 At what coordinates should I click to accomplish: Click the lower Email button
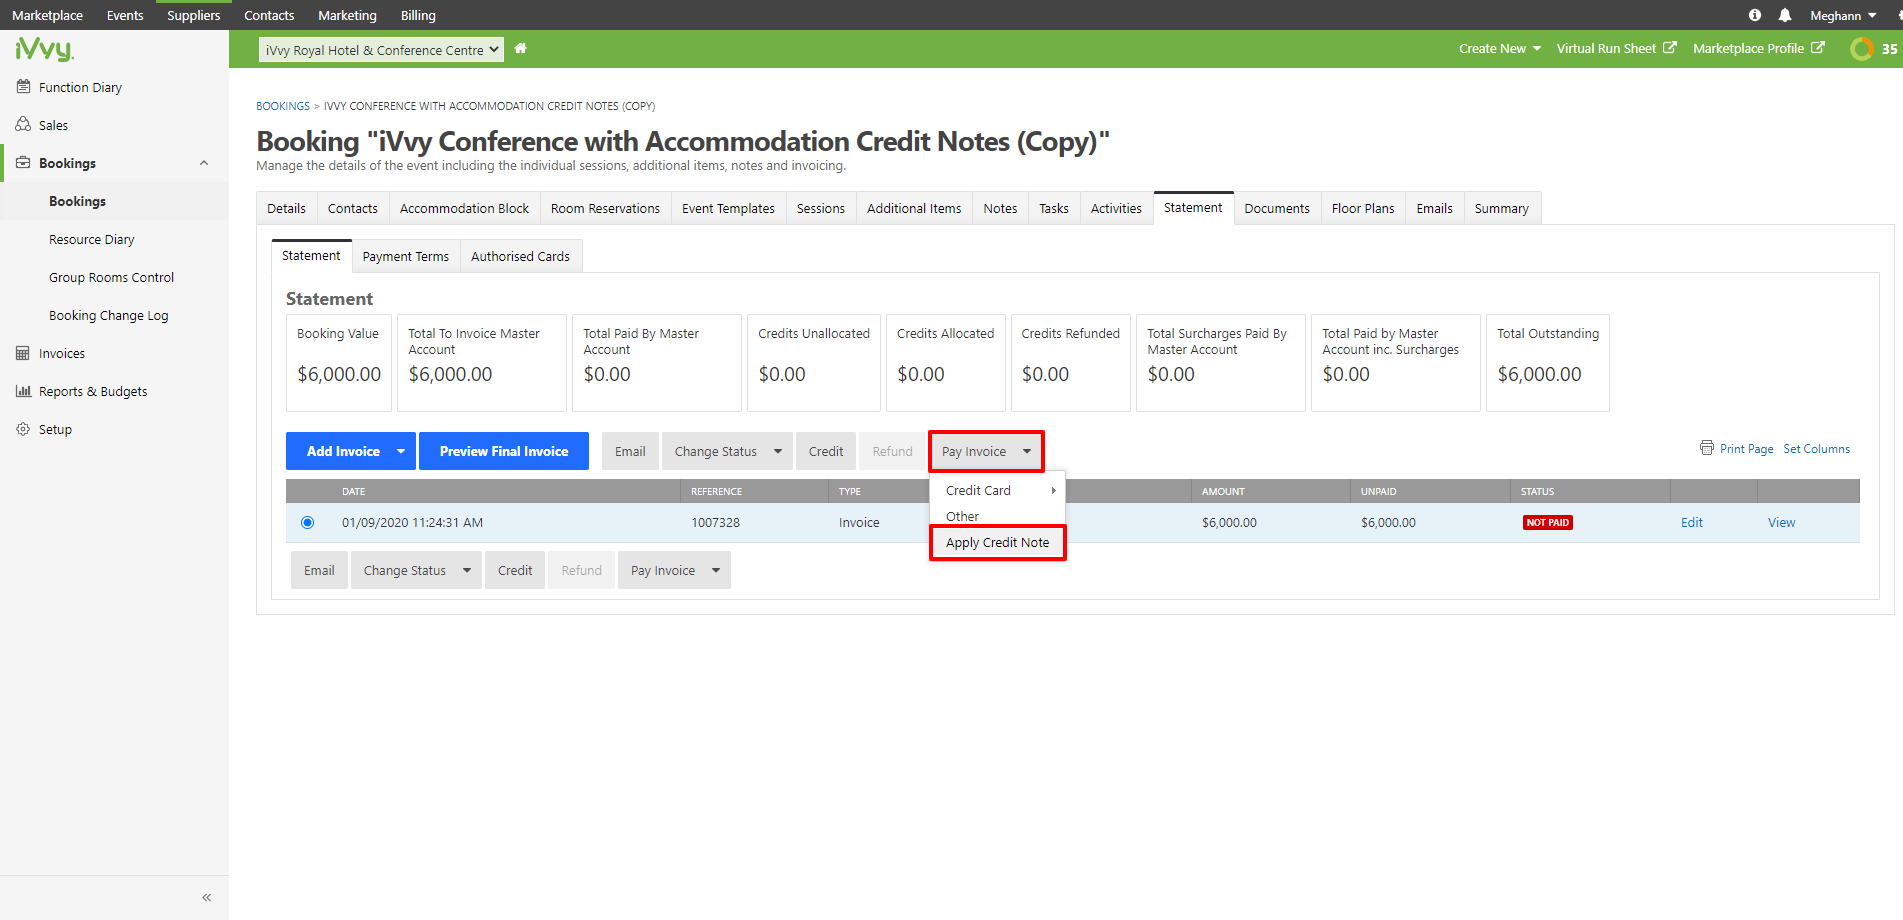pyautogui.click(x=319, y=570)
